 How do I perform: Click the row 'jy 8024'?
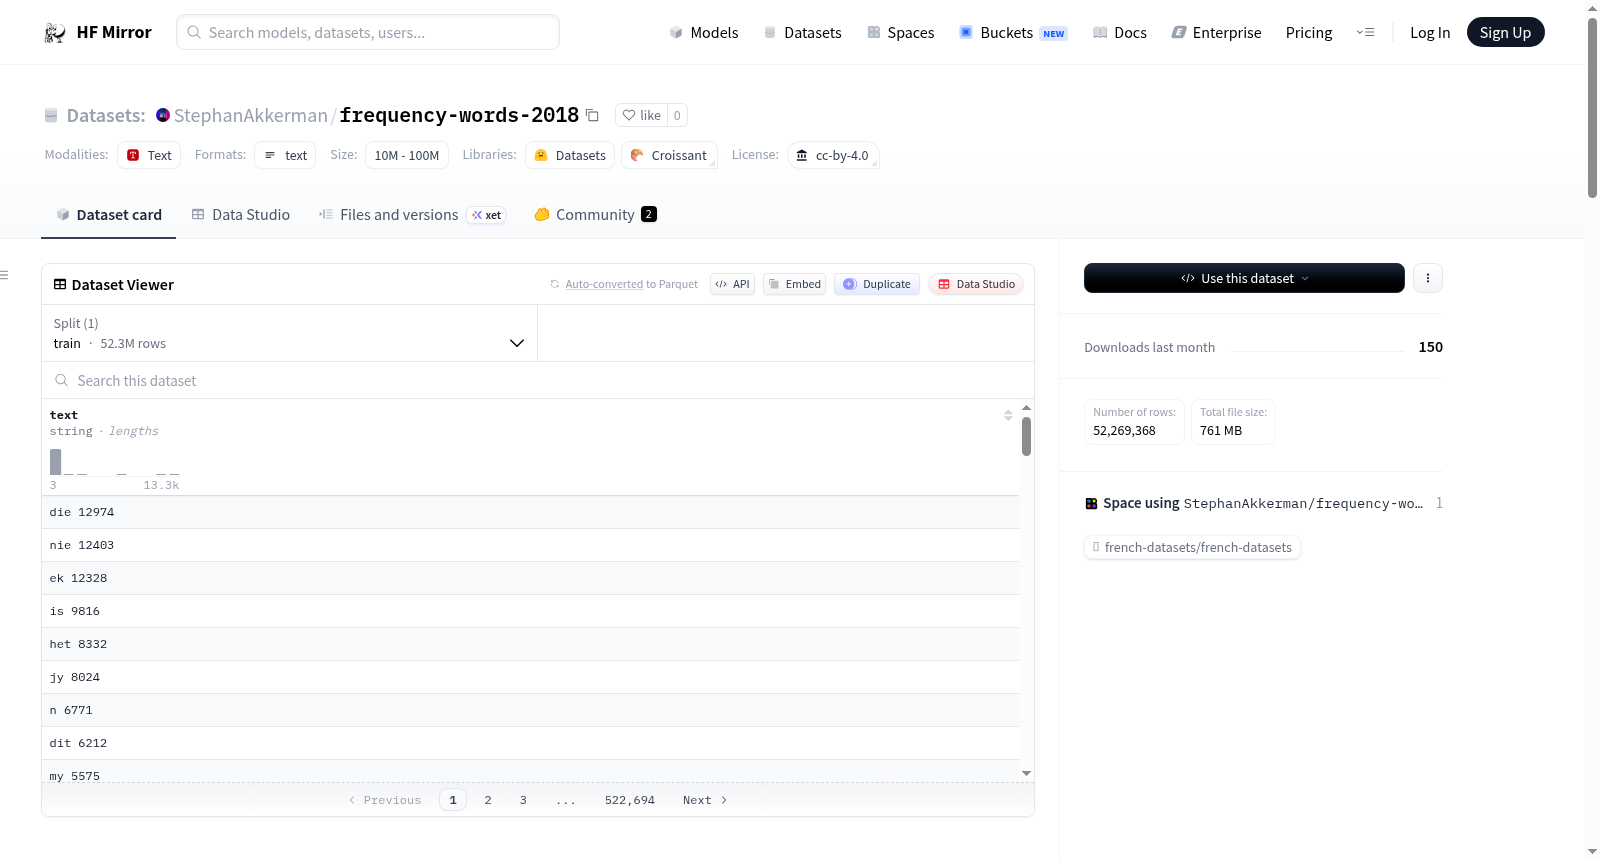click(530, 677)
